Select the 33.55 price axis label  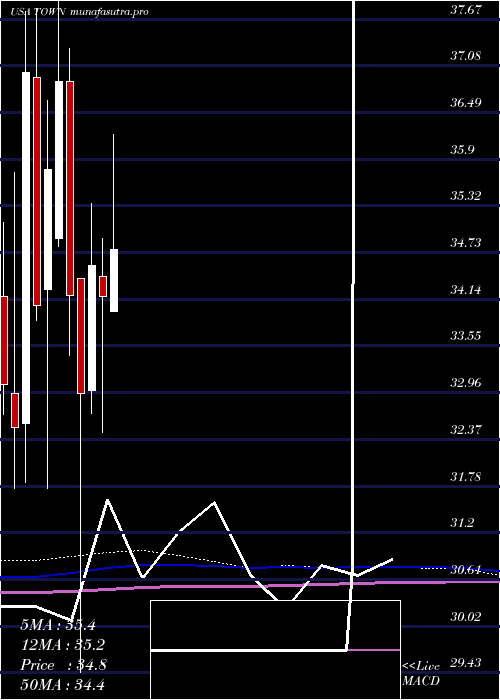[466, 336]
